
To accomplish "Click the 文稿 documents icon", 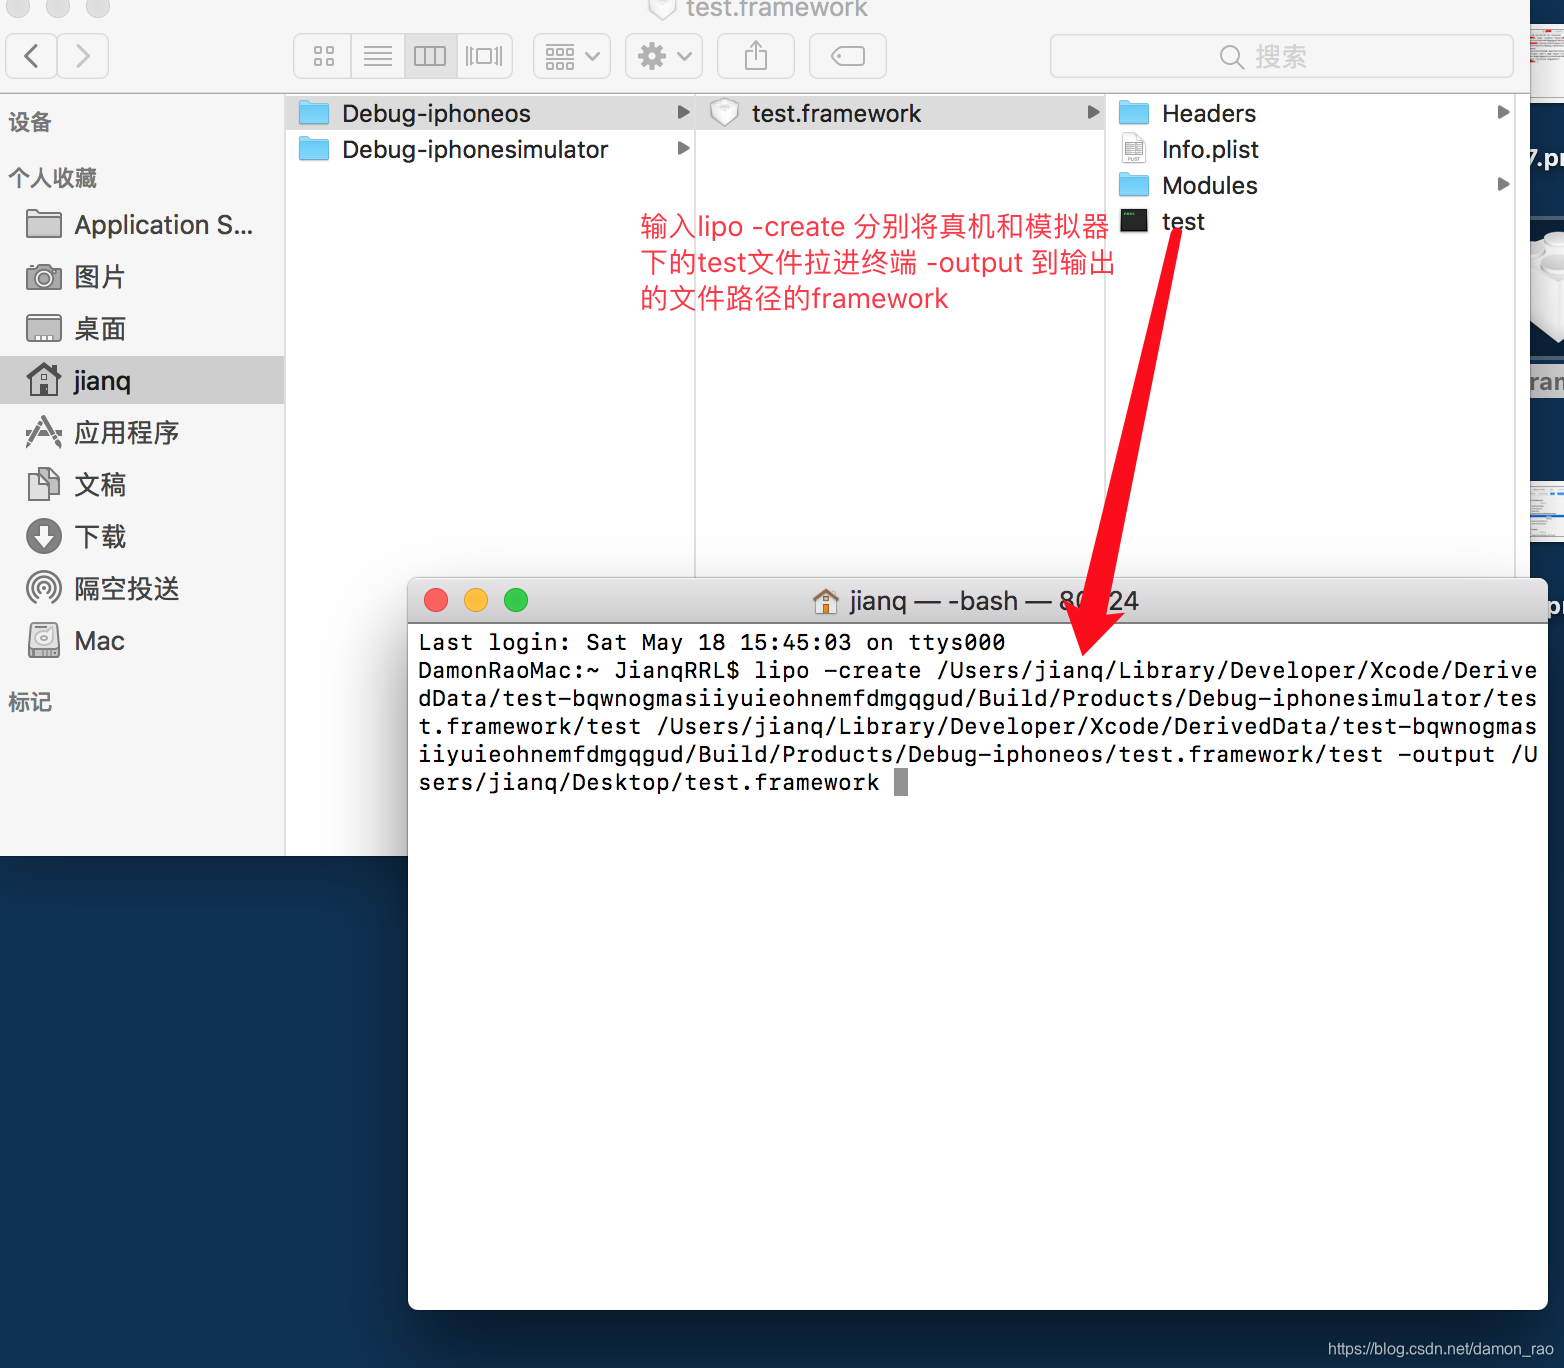I will (43, 484).
